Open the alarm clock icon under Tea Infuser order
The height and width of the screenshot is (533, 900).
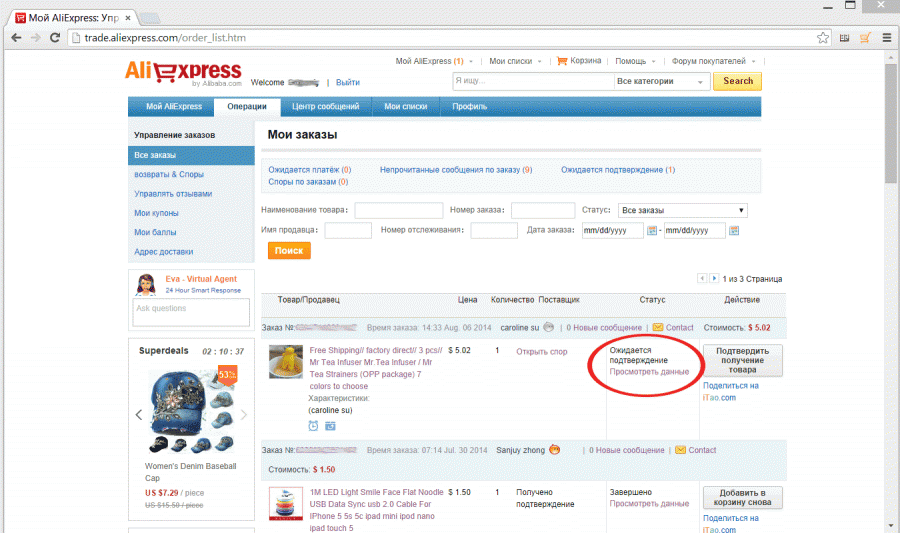coord(313,426)
